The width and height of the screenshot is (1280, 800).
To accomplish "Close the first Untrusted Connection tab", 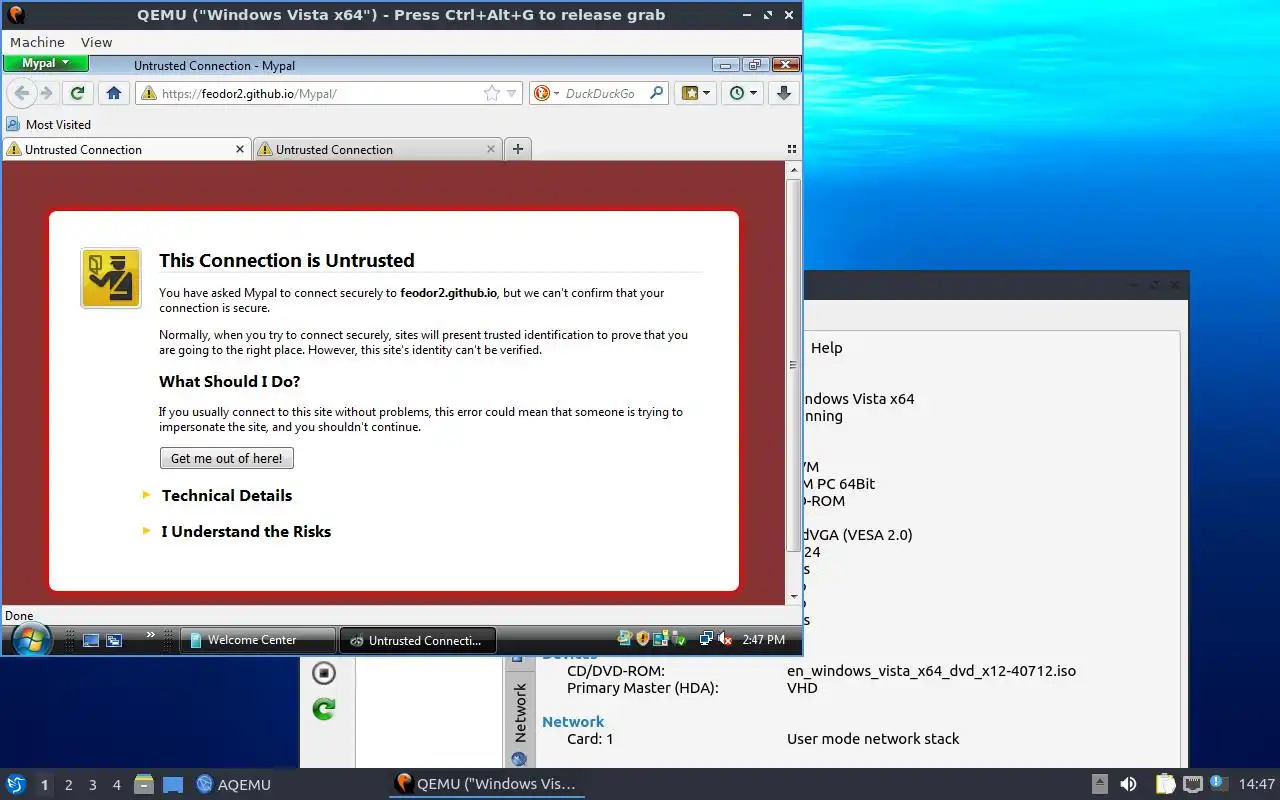I will (x=240, y=149).
